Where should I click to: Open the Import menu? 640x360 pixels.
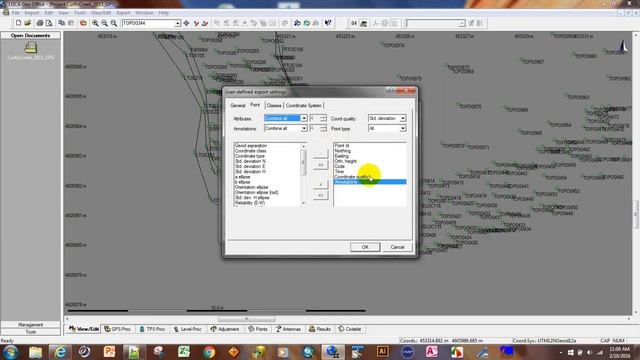coord(31,13)
